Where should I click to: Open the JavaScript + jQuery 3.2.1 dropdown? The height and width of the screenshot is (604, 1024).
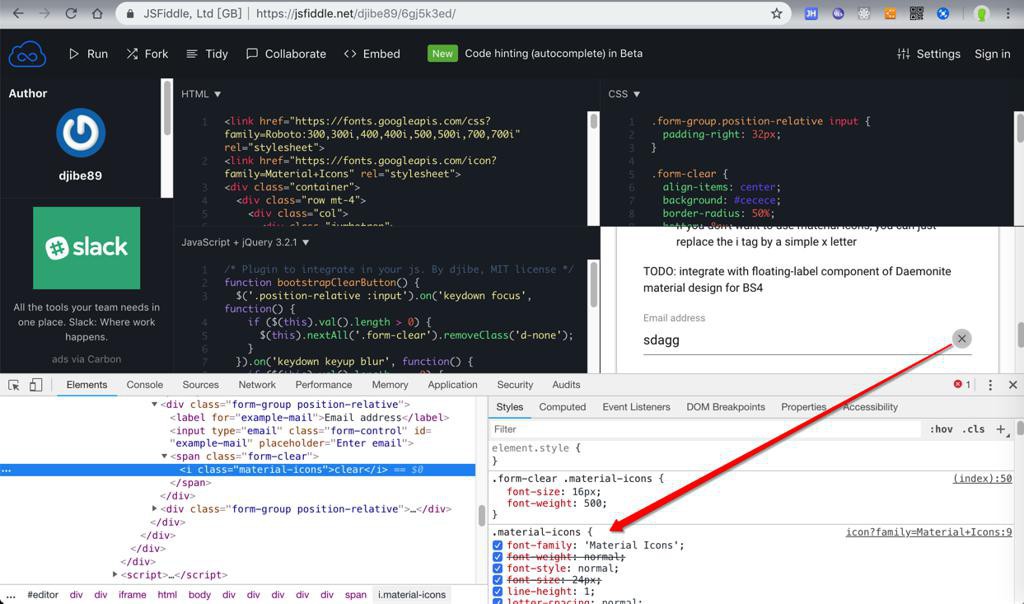tap(245, 242)
